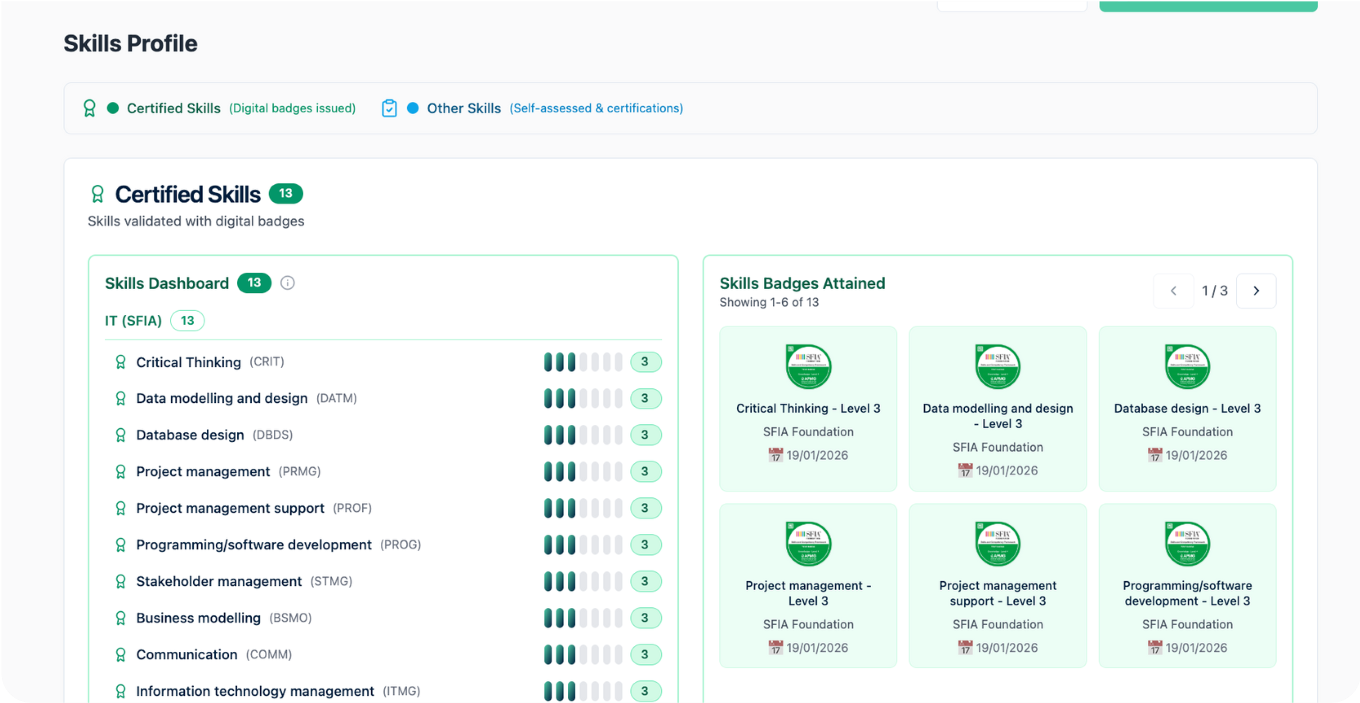
Task: Click the ribbon icon for Stakeholder management
Action: [121, 582]
